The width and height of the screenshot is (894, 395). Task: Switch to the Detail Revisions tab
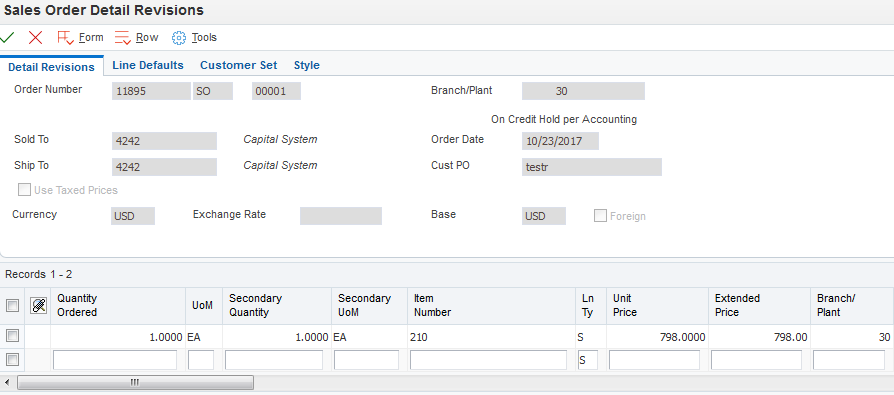51,67
